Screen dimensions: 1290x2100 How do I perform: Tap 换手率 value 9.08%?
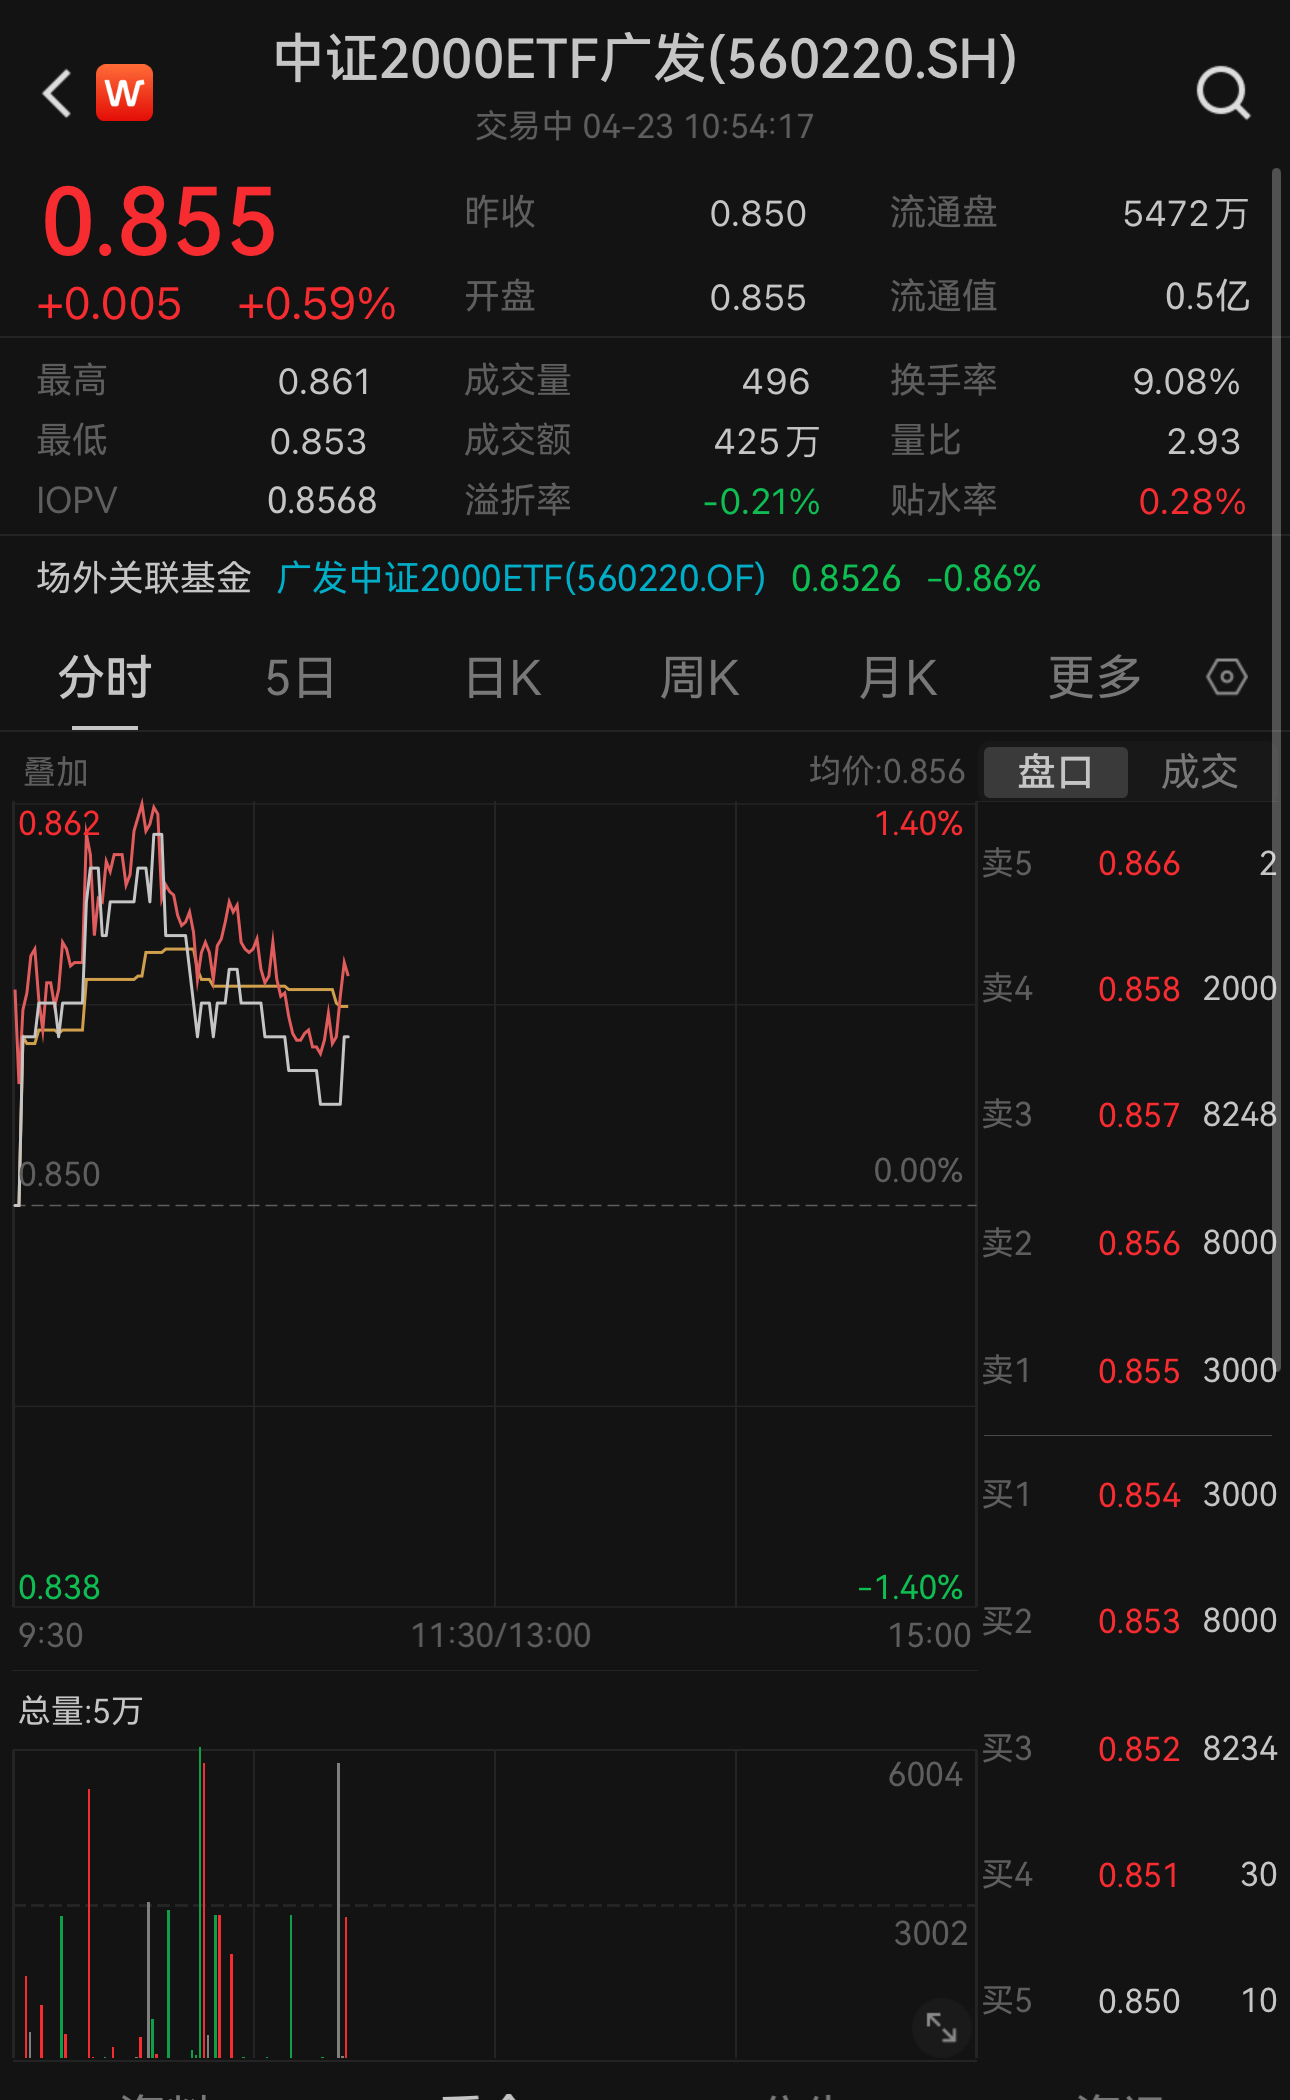coord(1186,381)
